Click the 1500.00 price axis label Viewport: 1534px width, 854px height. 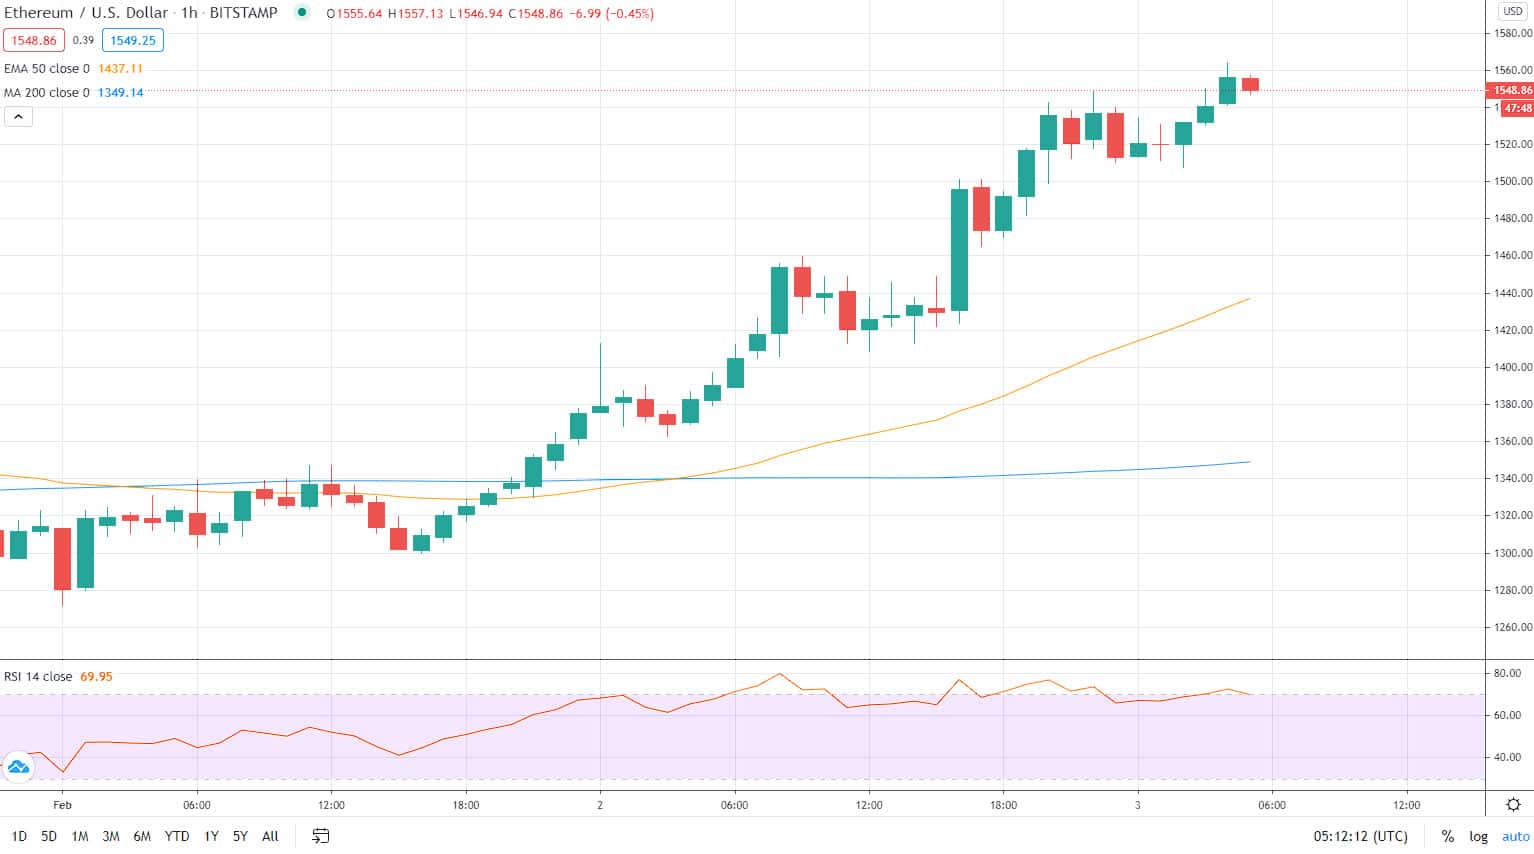(x=1513, y=181)
